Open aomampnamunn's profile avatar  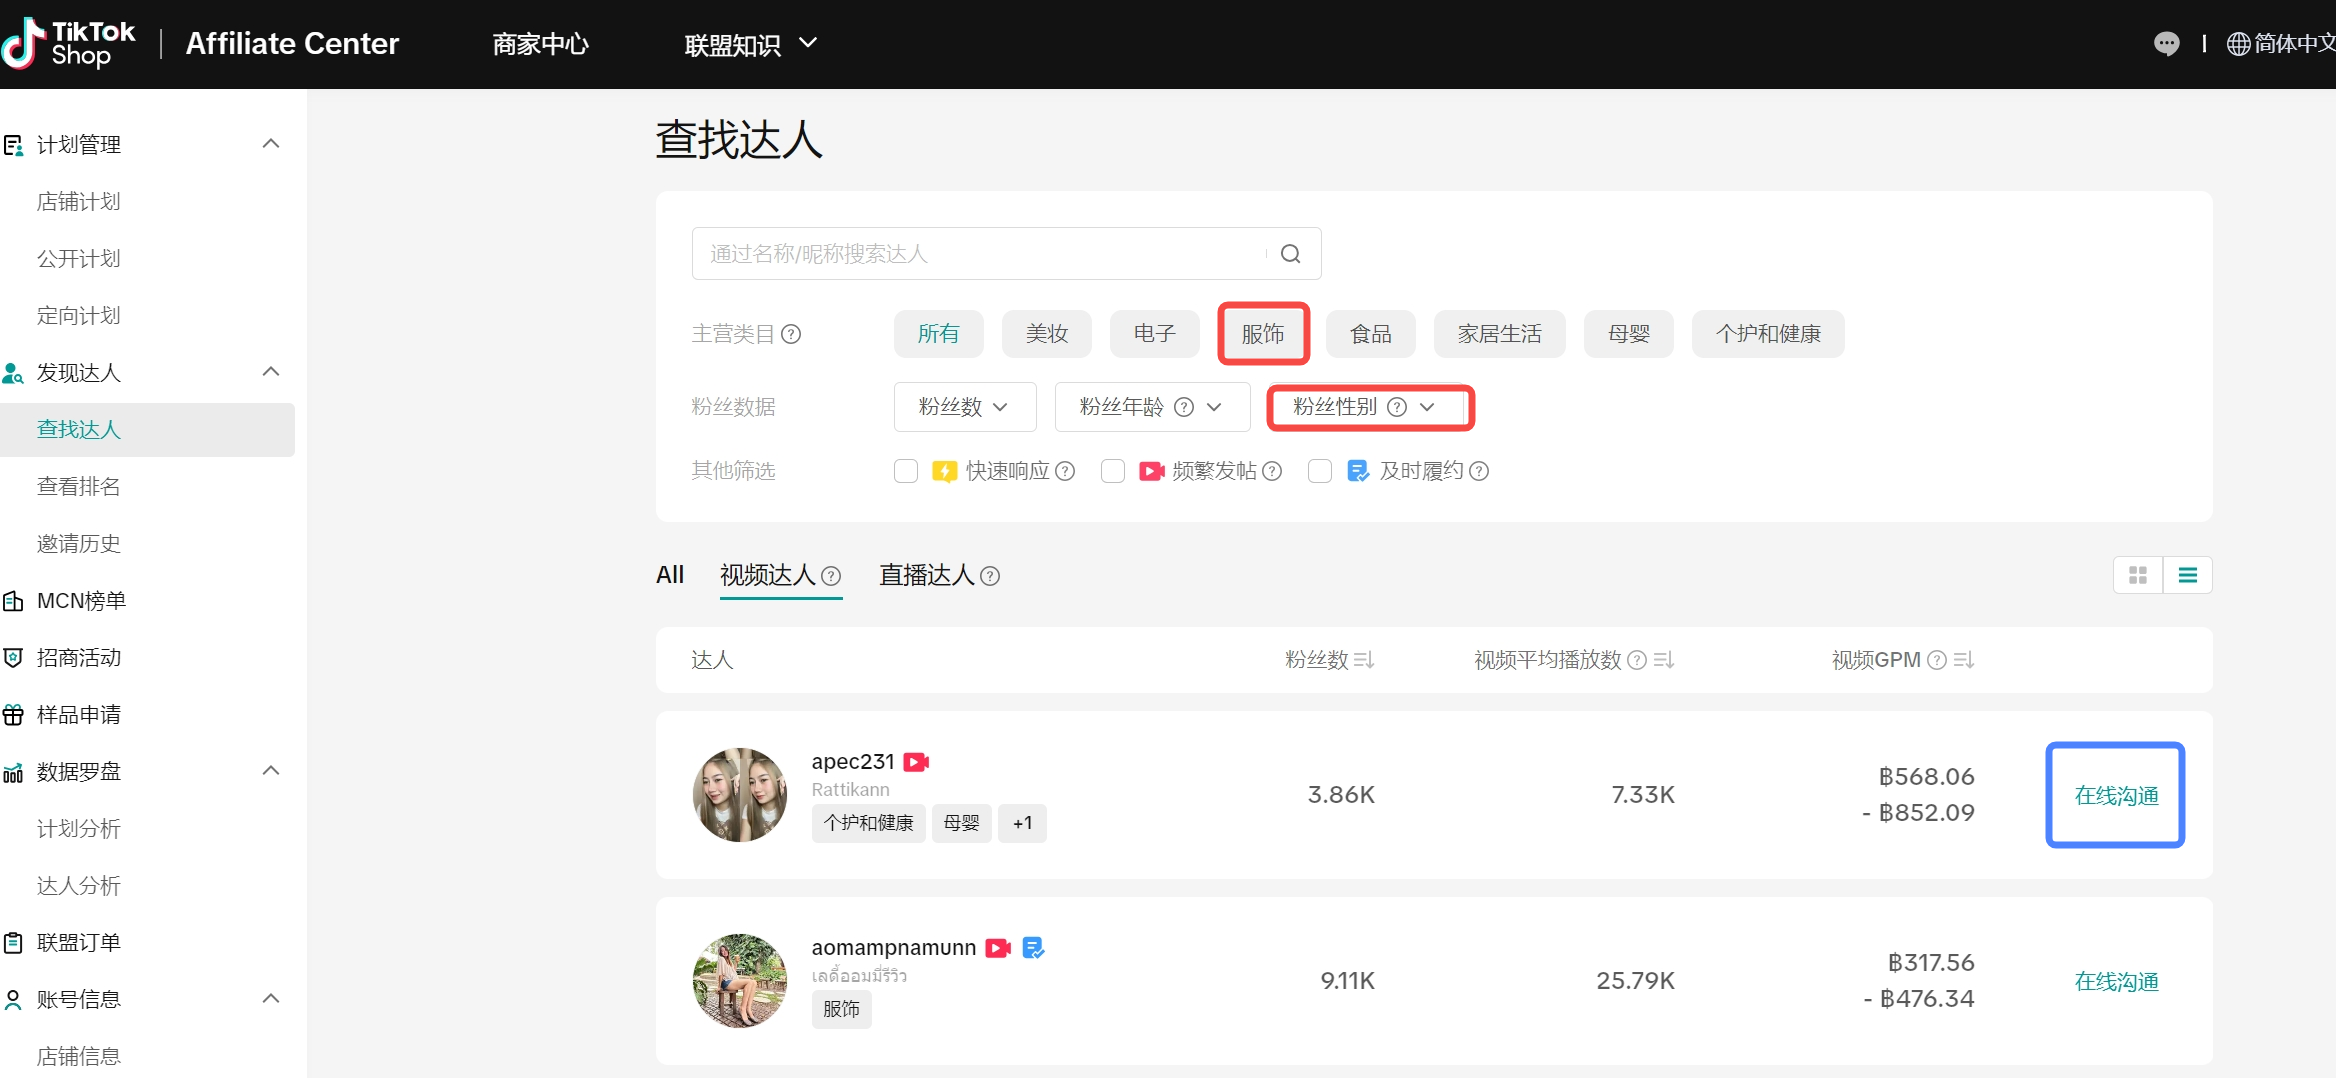(740, 980)
